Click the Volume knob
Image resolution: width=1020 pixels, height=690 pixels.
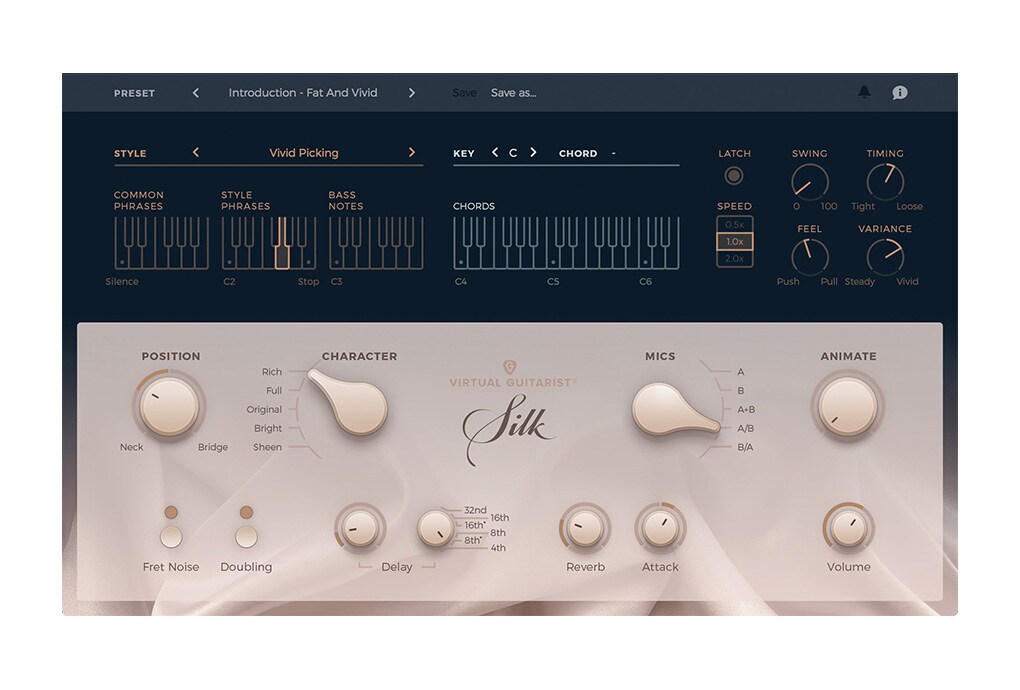click(848, 527)
